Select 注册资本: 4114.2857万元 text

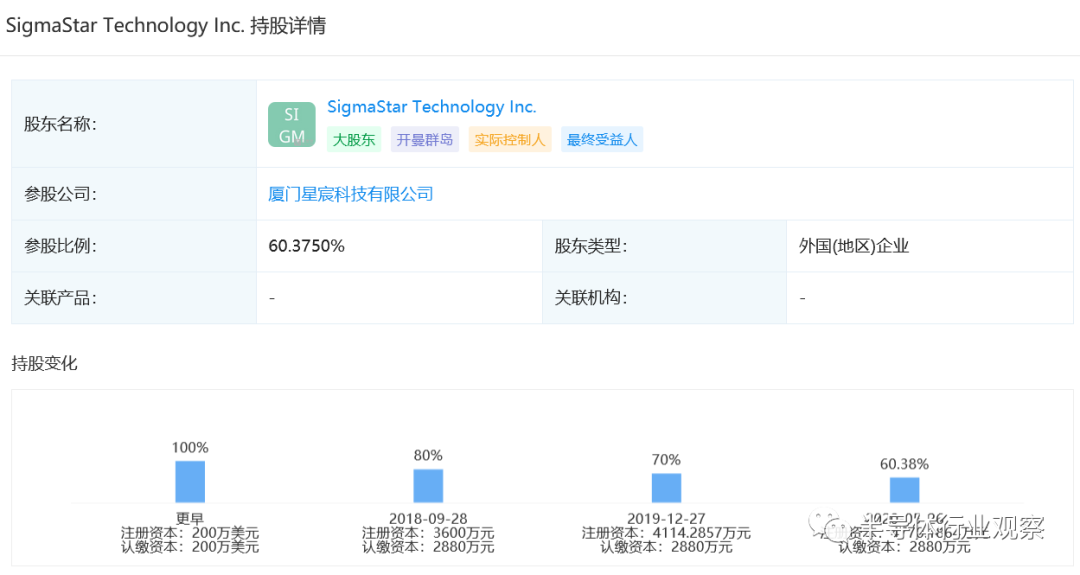coord(666,533)
